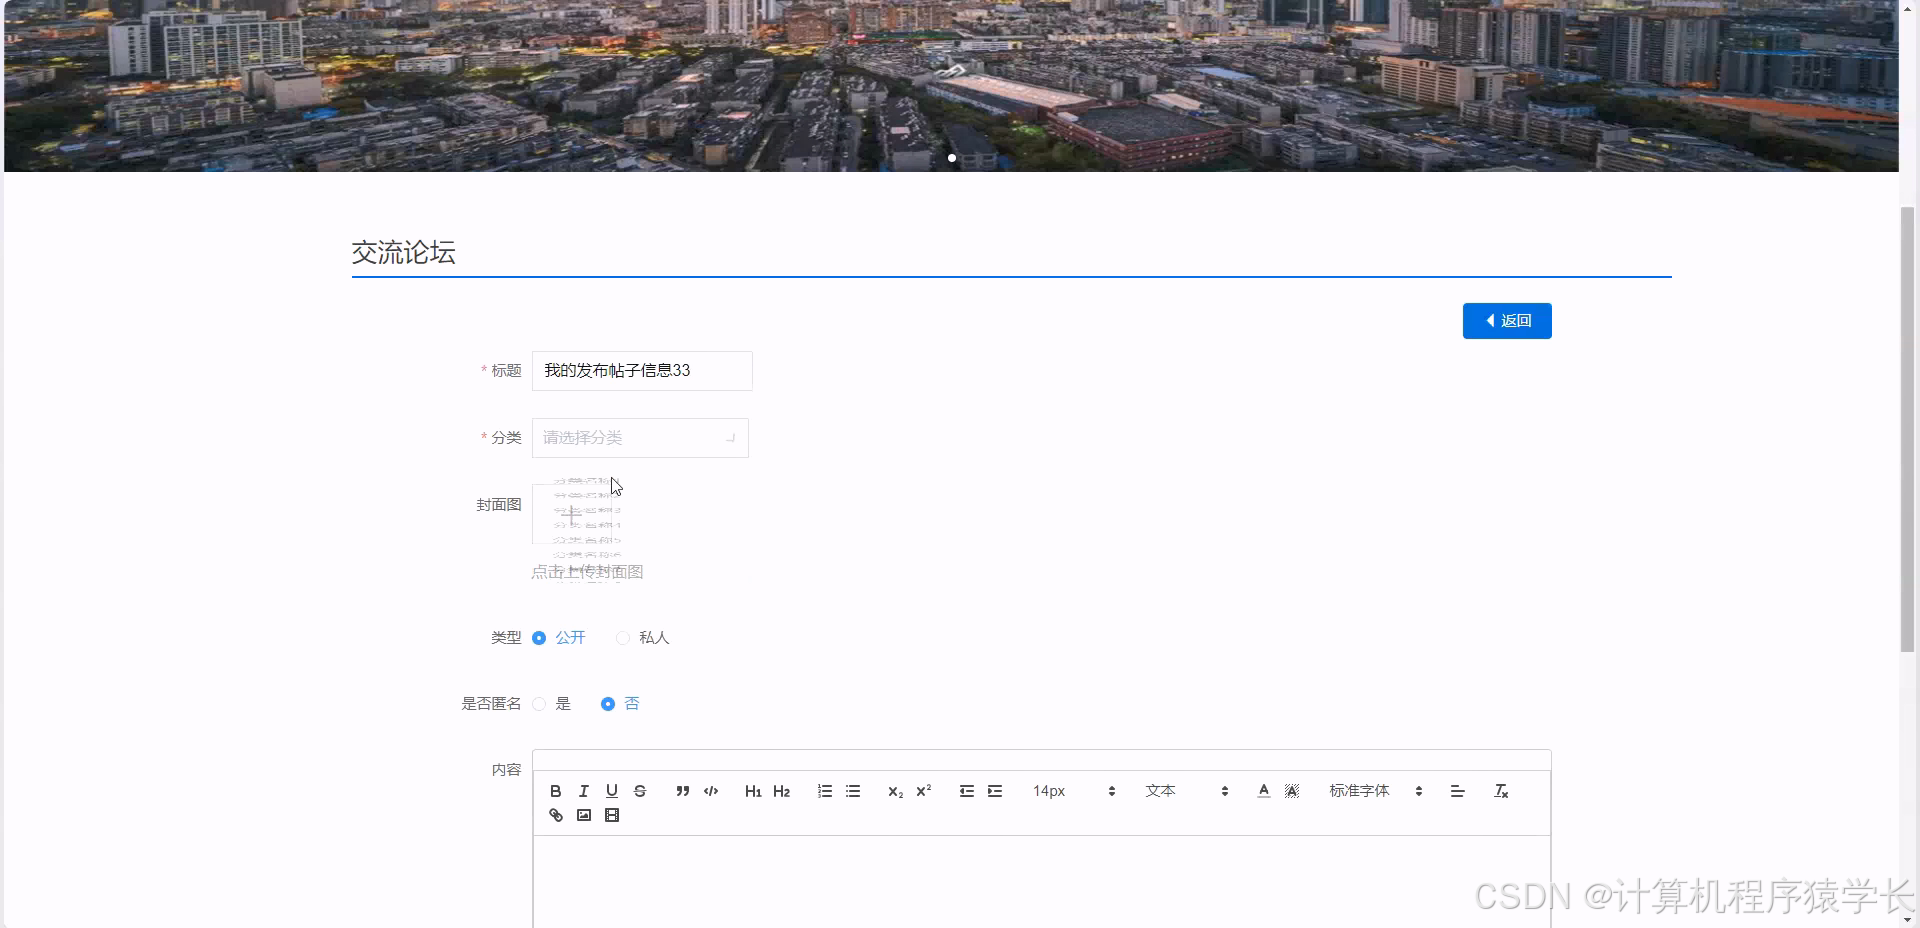The width and height of the screenshot is (1920, 928).
Task: Open the 标准字体 font family dropdown
Action: pyautogui.click(x=1360, y=791)
